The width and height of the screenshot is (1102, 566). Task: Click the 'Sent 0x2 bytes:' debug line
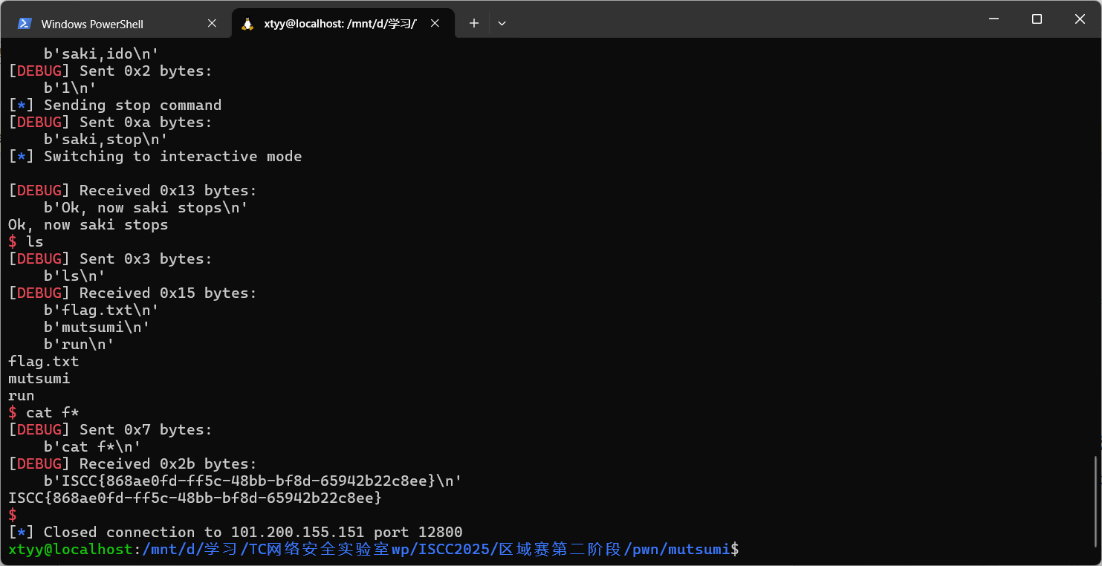(110, 71)
